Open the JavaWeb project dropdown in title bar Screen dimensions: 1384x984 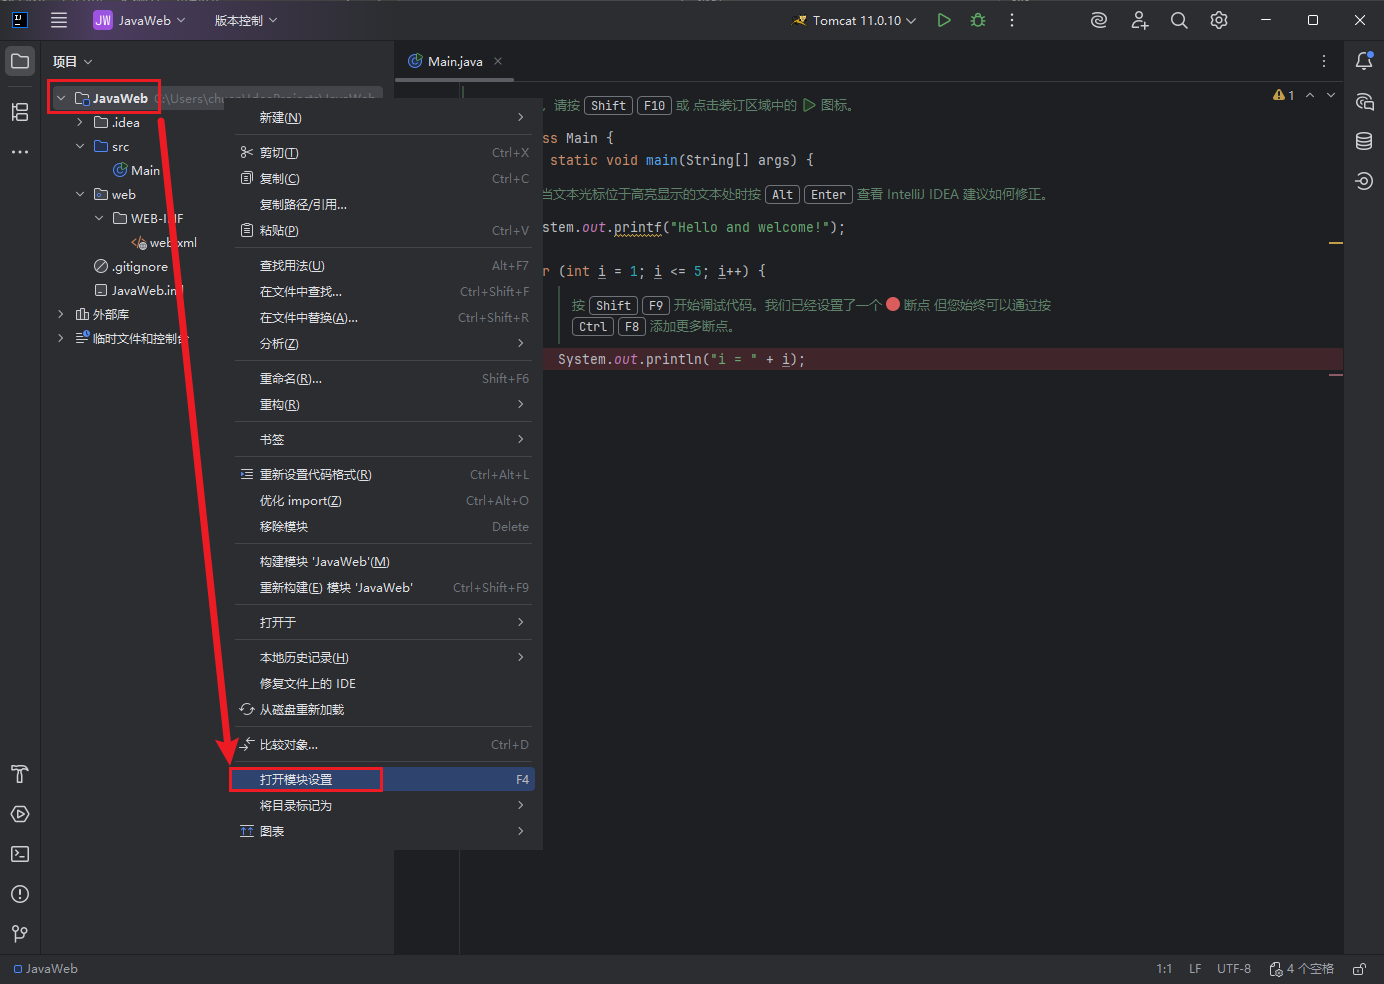coord(140,20)
